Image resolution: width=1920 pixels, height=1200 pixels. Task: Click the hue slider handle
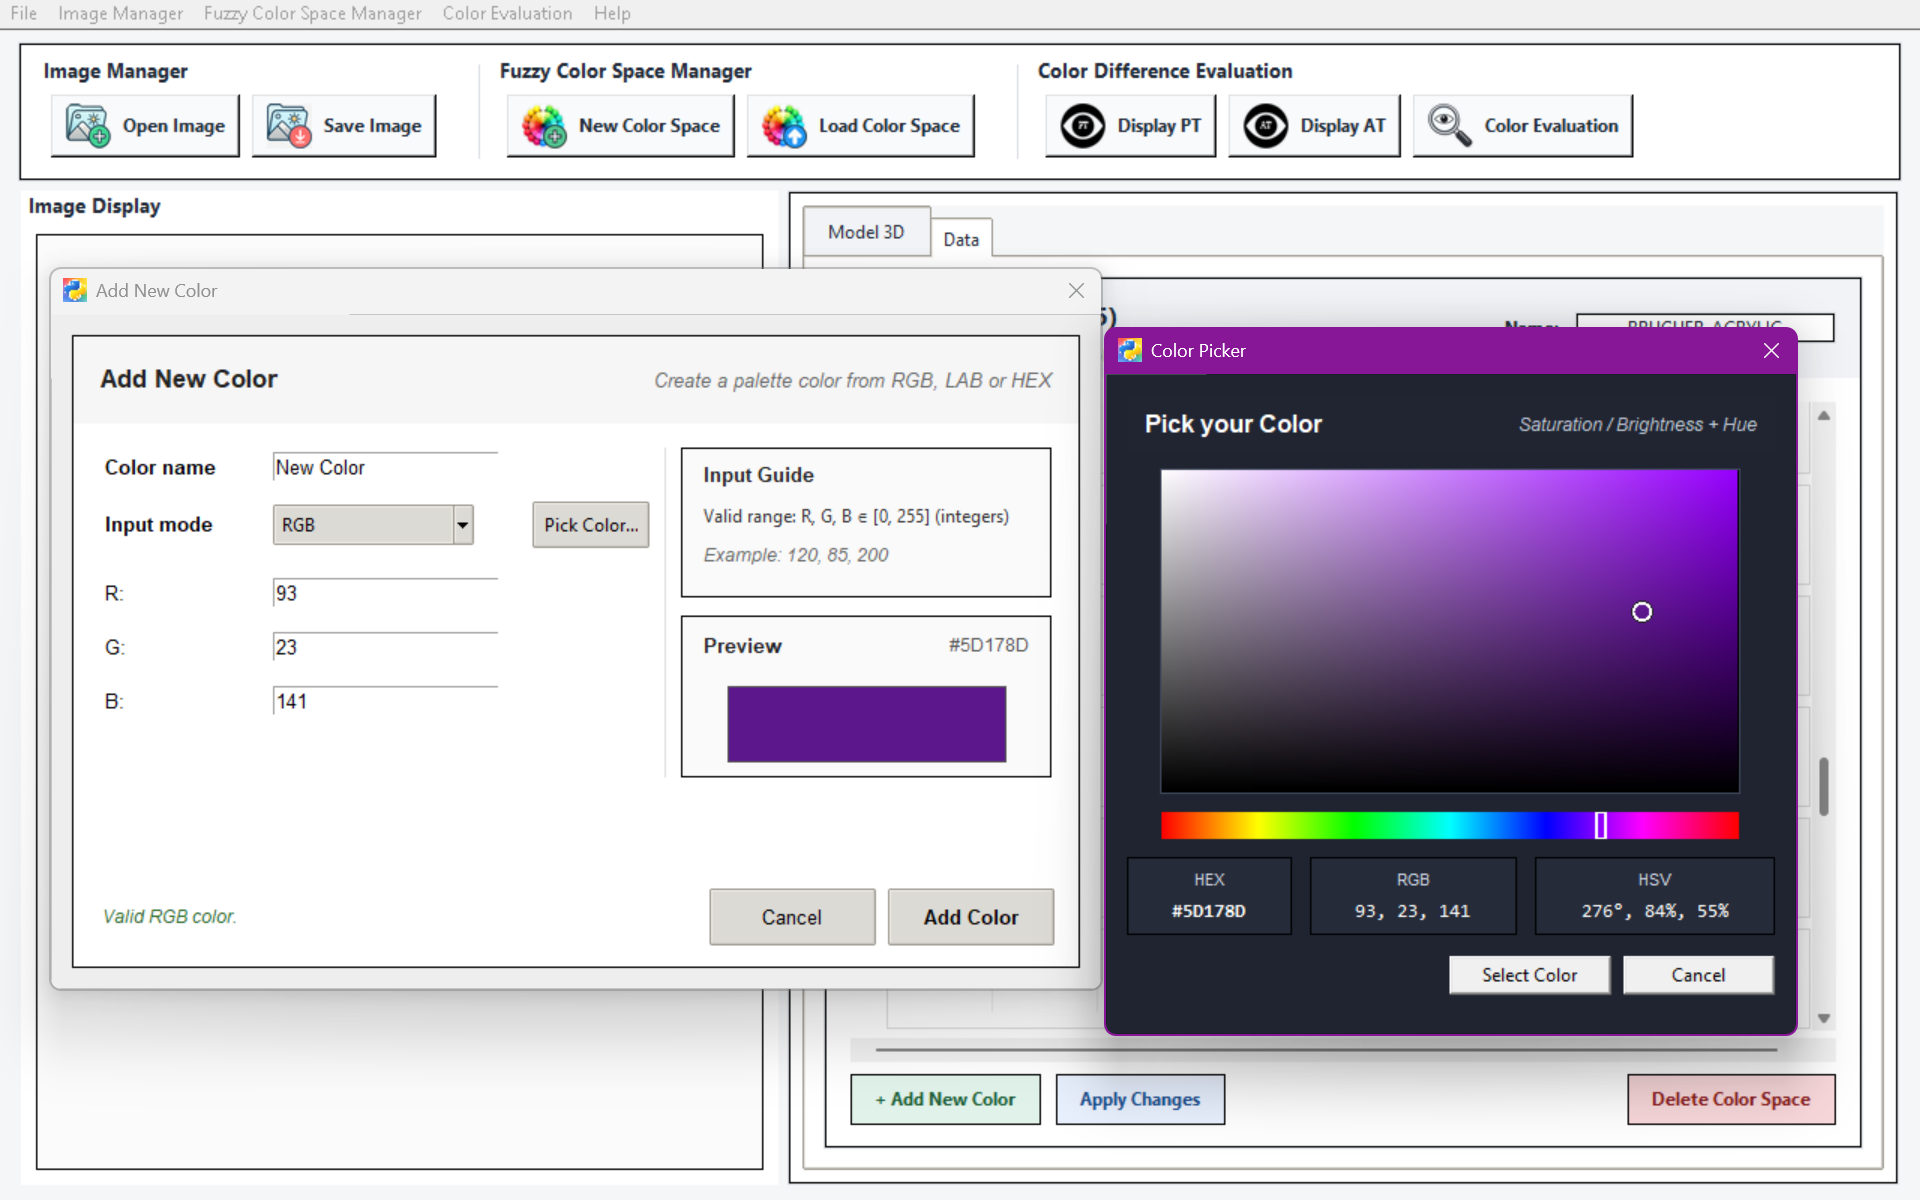click(x=1601, y=825)
